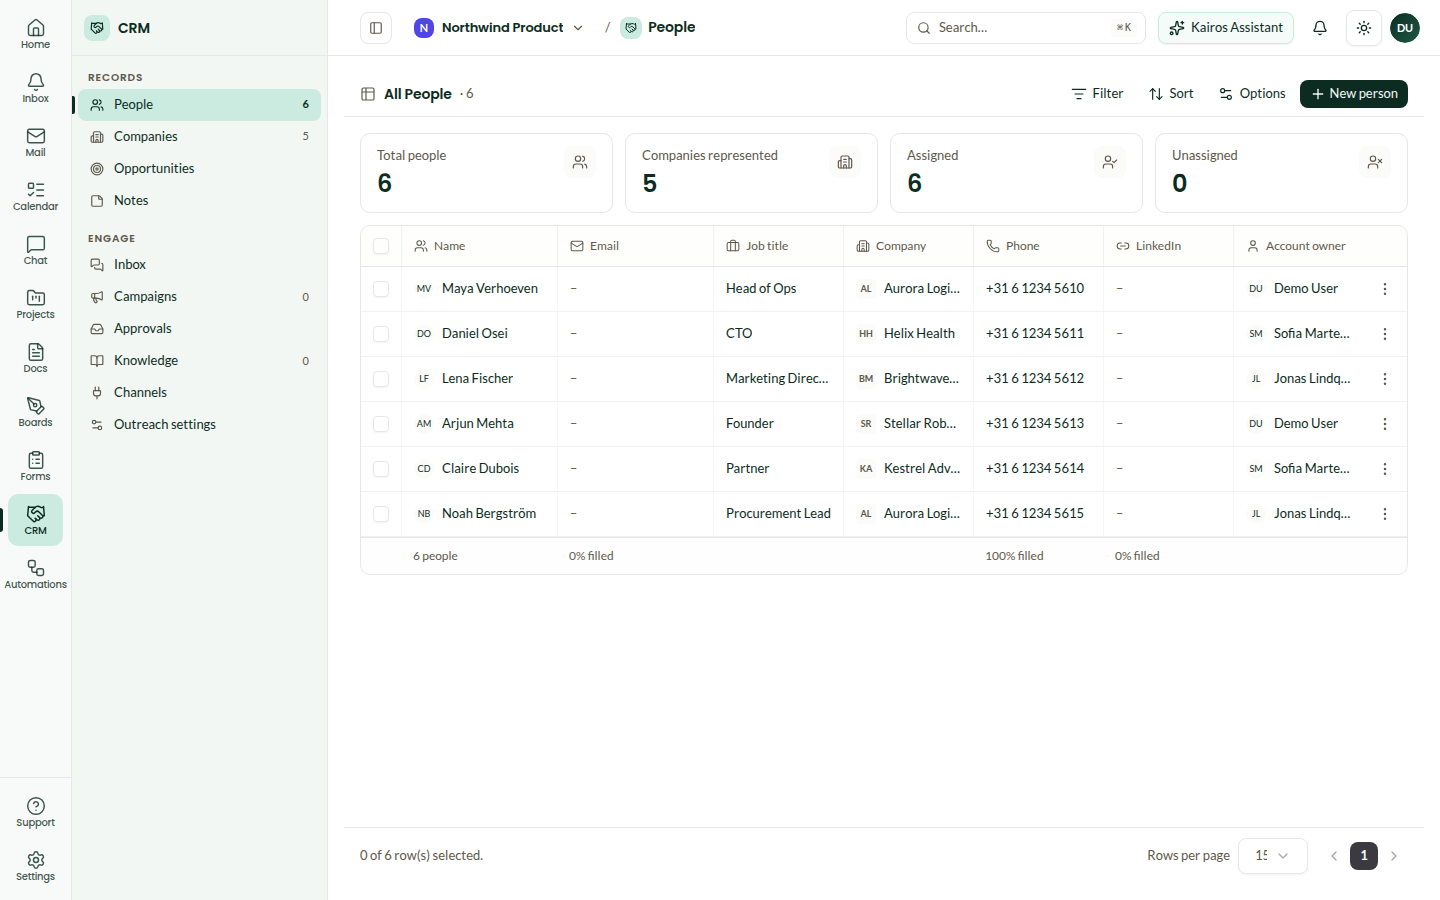Open Projects in the left rail

click(35, 304)
